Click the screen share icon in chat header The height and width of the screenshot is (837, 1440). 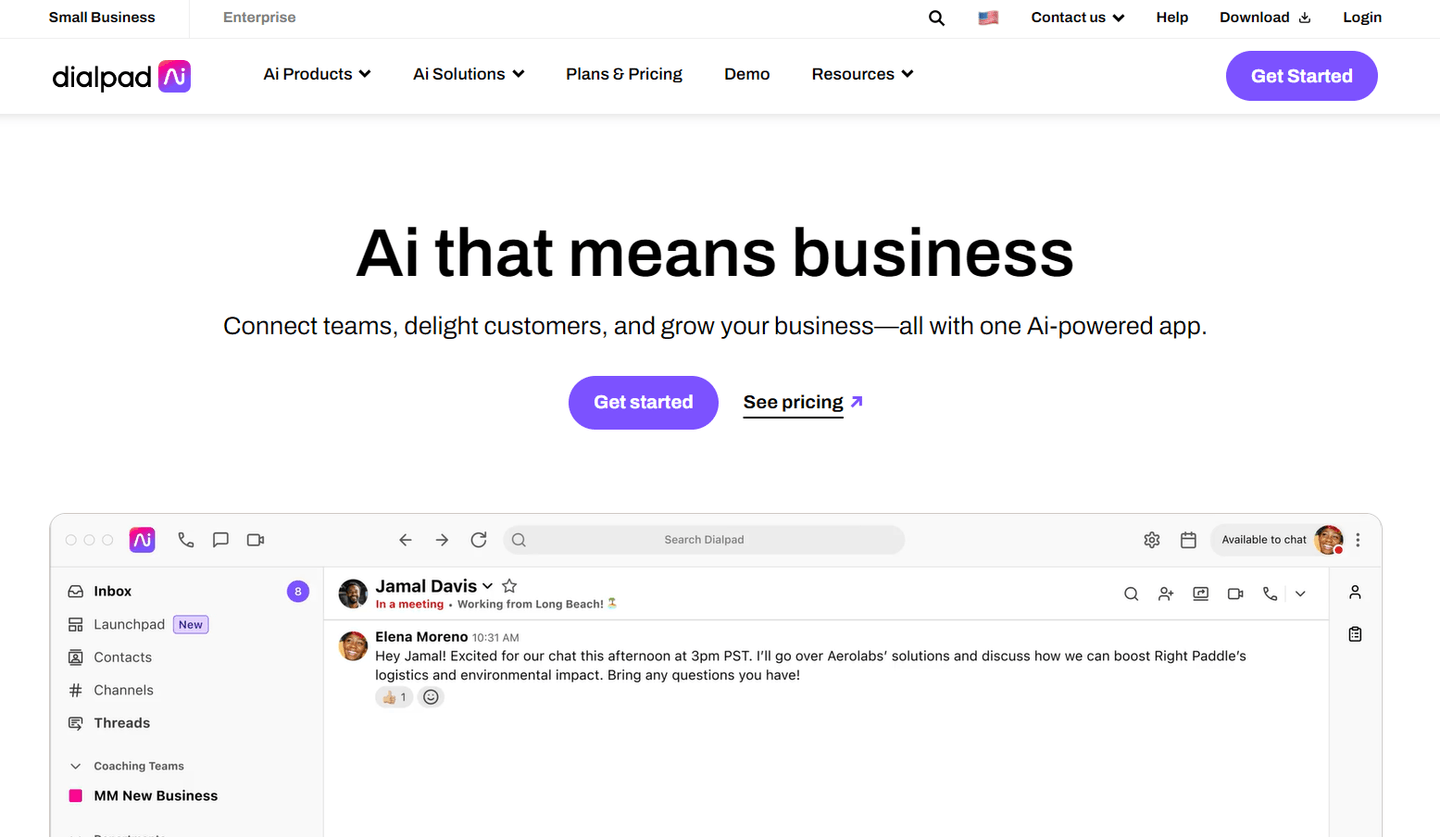(1201, 594)
